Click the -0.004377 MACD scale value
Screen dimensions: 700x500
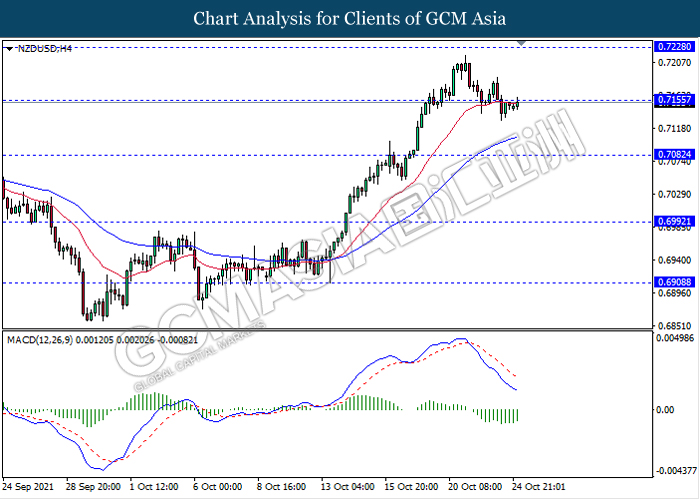pos(675,471)
